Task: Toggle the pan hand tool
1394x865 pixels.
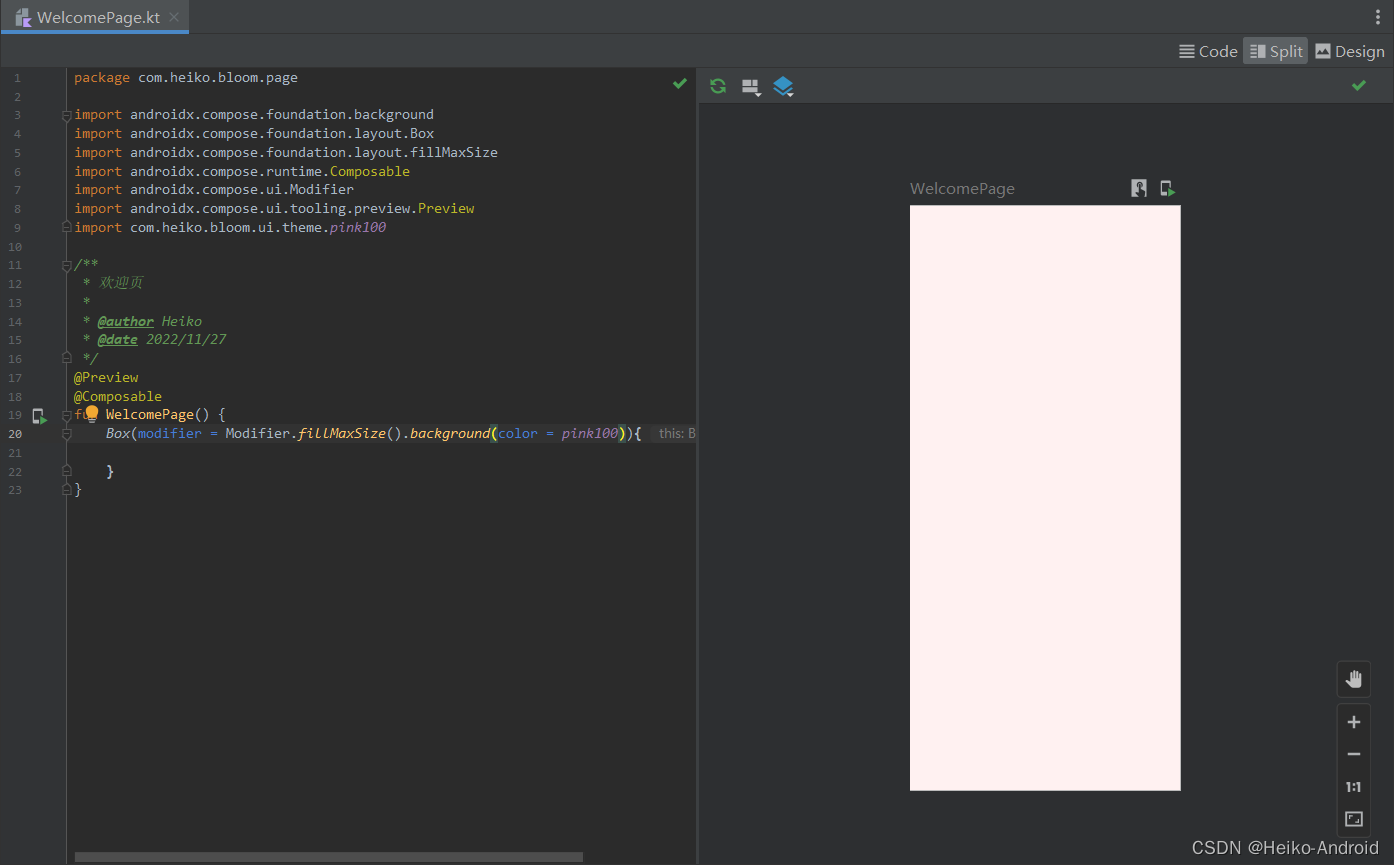Action: (1353, 680)
